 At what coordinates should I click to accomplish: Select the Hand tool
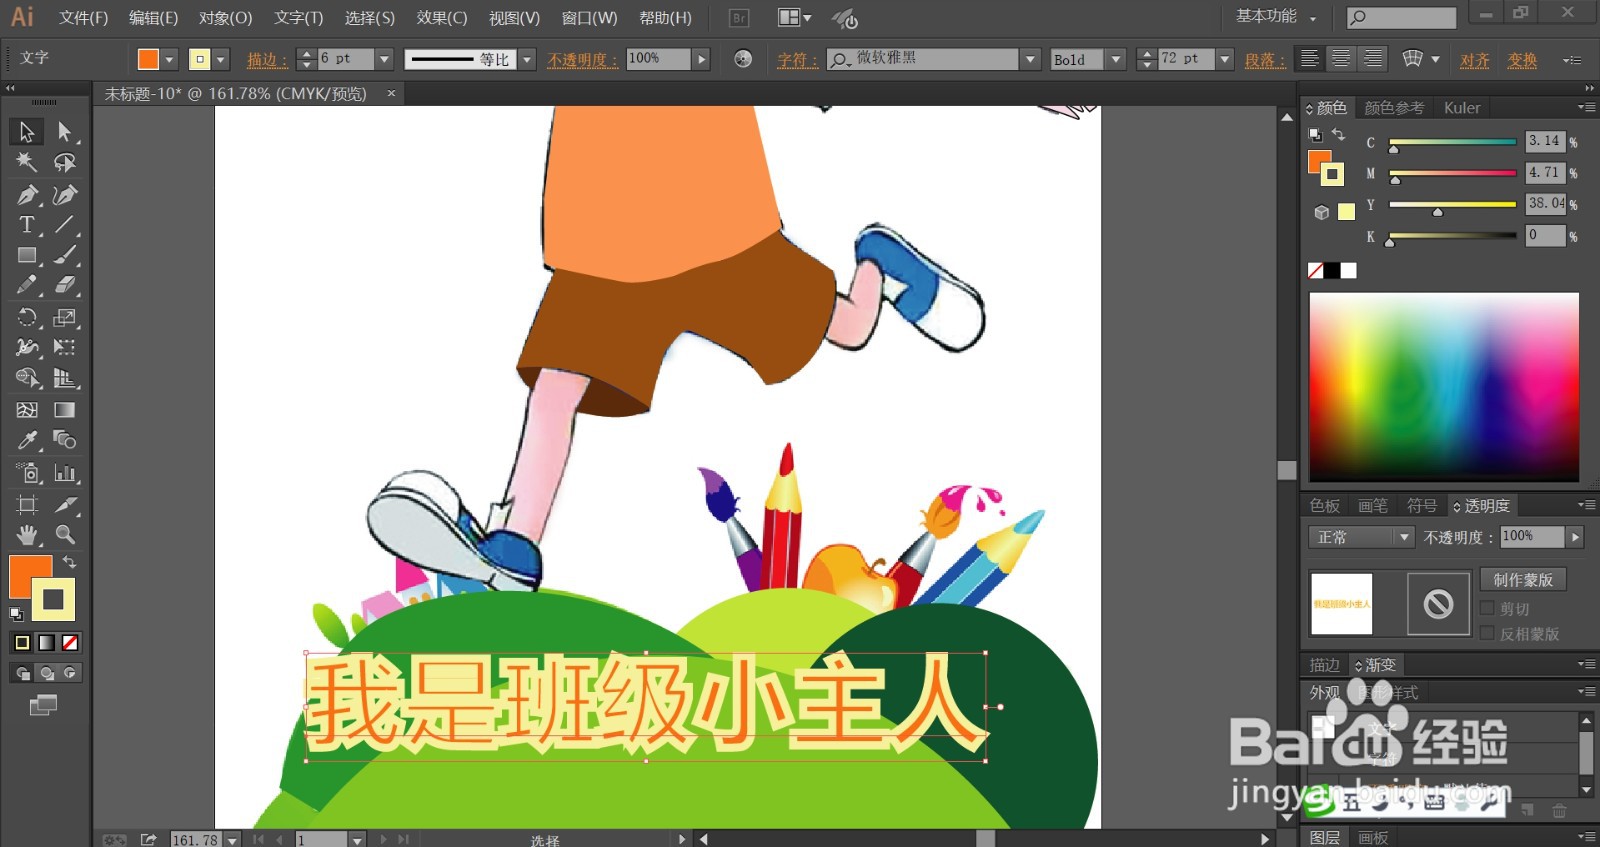click(x=27, y=534)
